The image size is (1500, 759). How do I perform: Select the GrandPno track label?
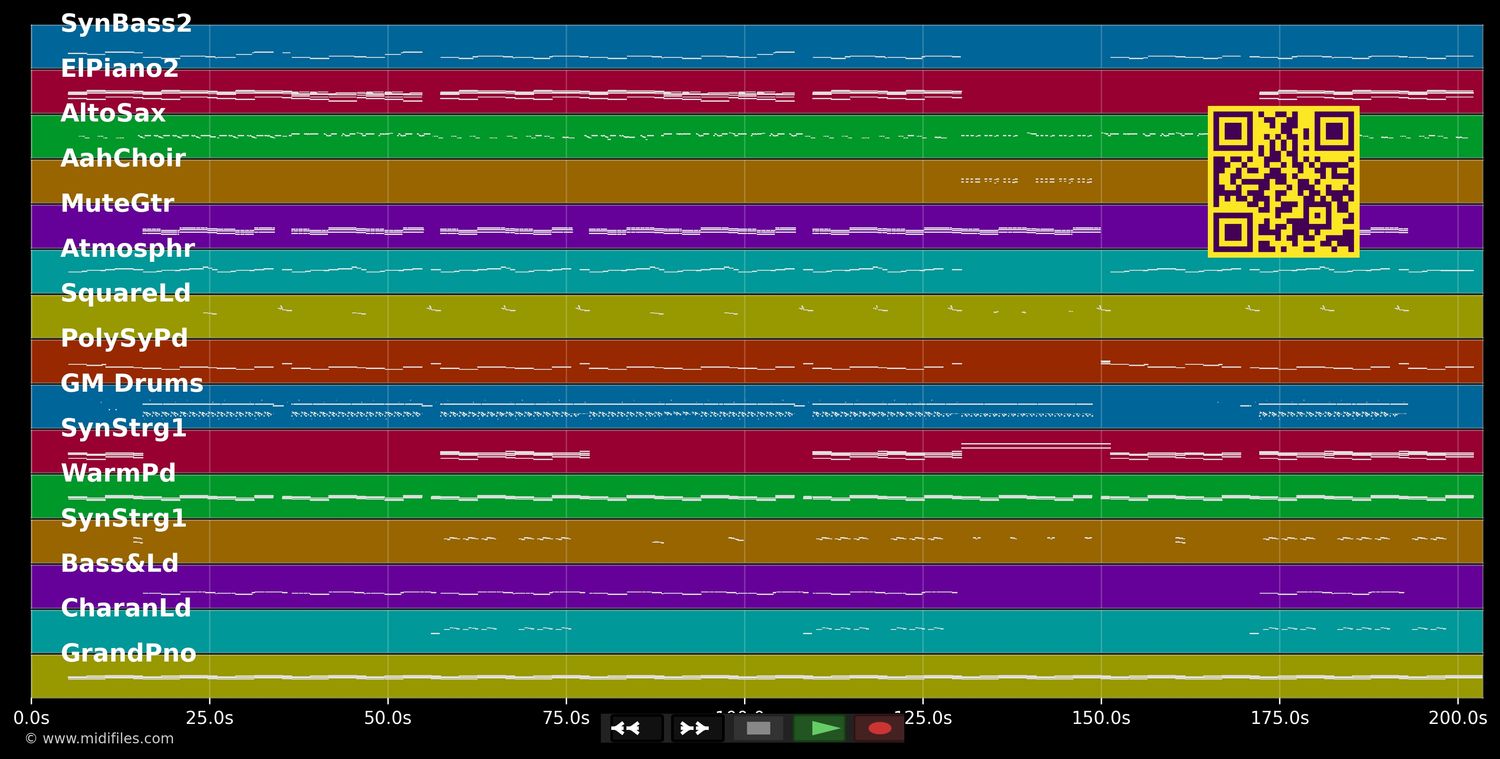[x=128, y=654]
